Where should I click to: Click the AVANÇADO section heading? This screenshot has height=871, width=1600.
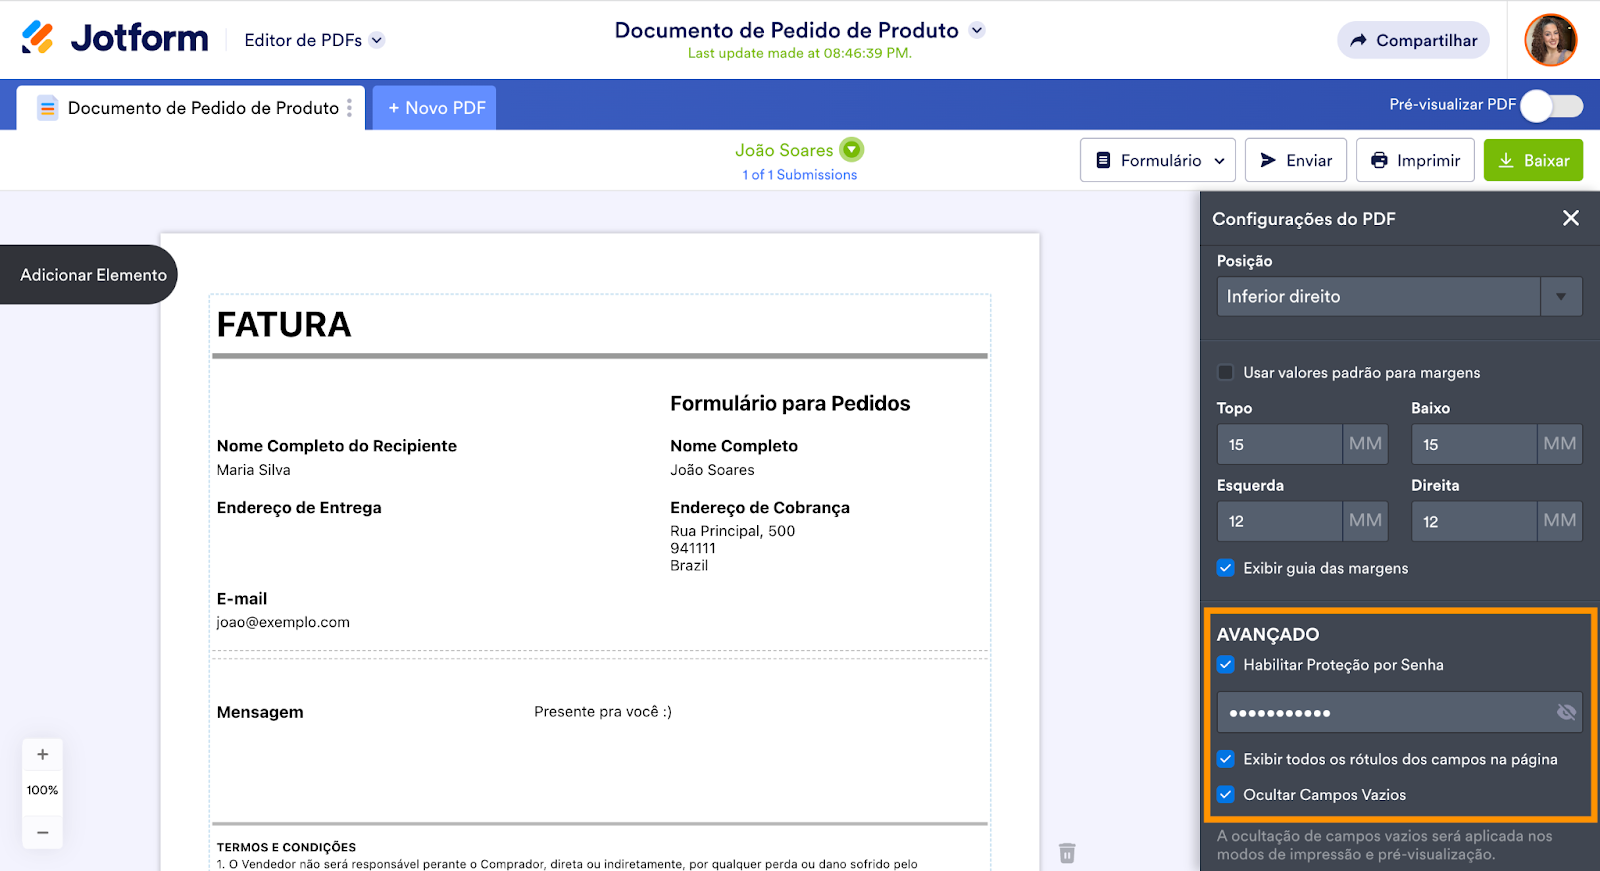(1268, 634)
